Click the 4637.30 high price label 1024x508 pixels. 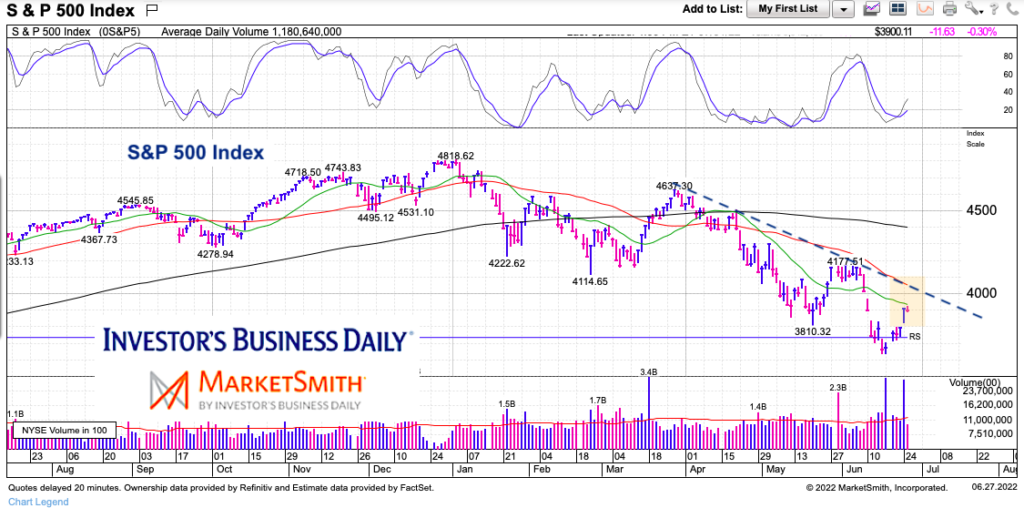click(x=674, y=185)
